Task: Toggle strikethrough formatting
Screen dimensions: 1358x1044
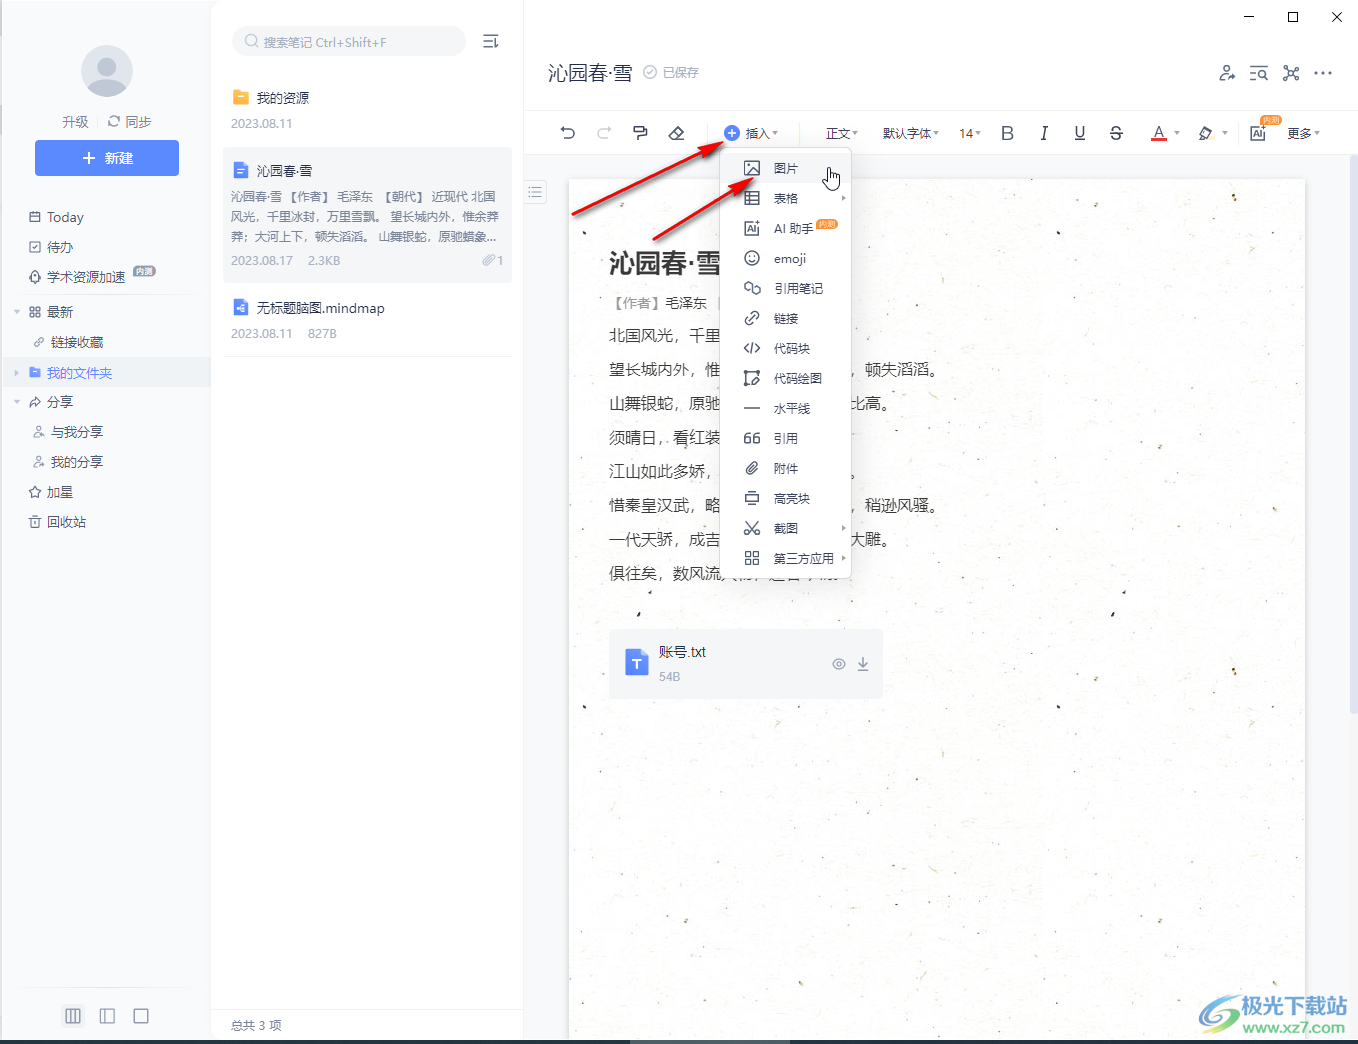Action: coord(1116,133)
